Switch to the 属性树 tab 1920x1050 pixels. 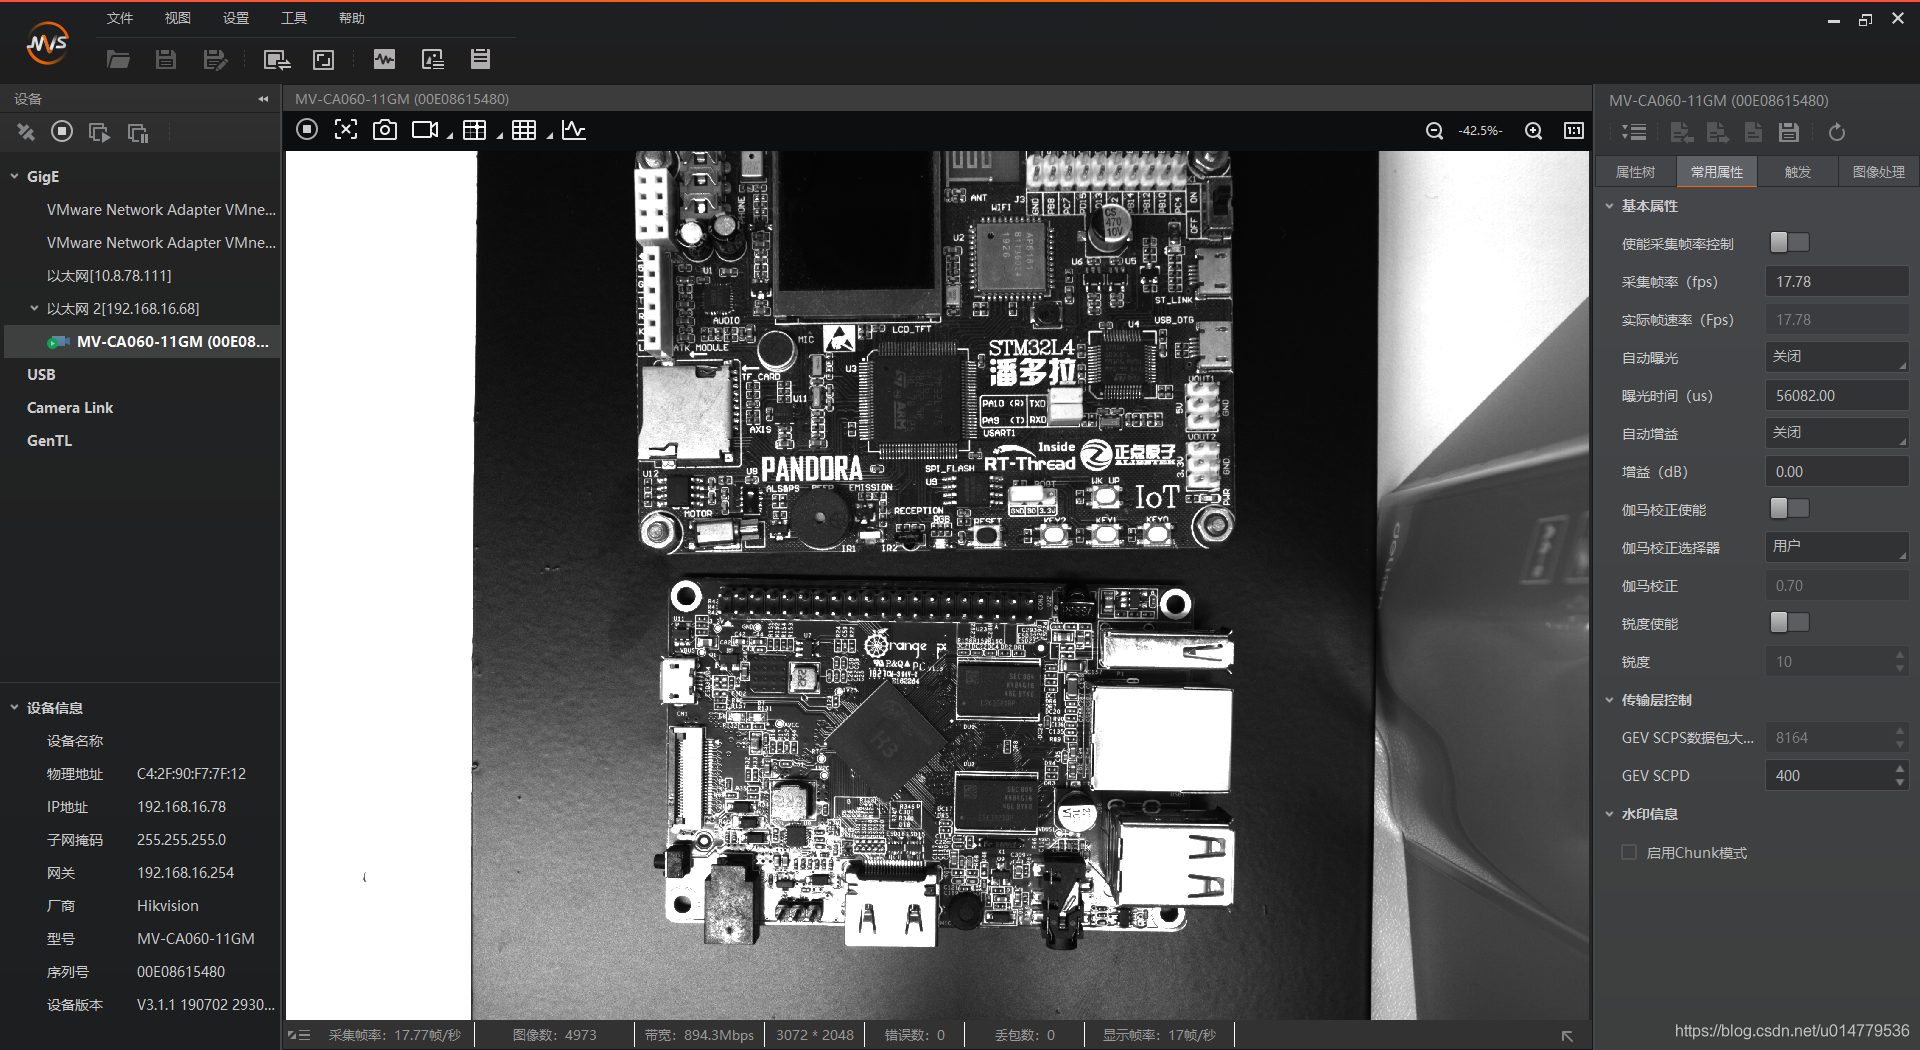point(1635,172)
